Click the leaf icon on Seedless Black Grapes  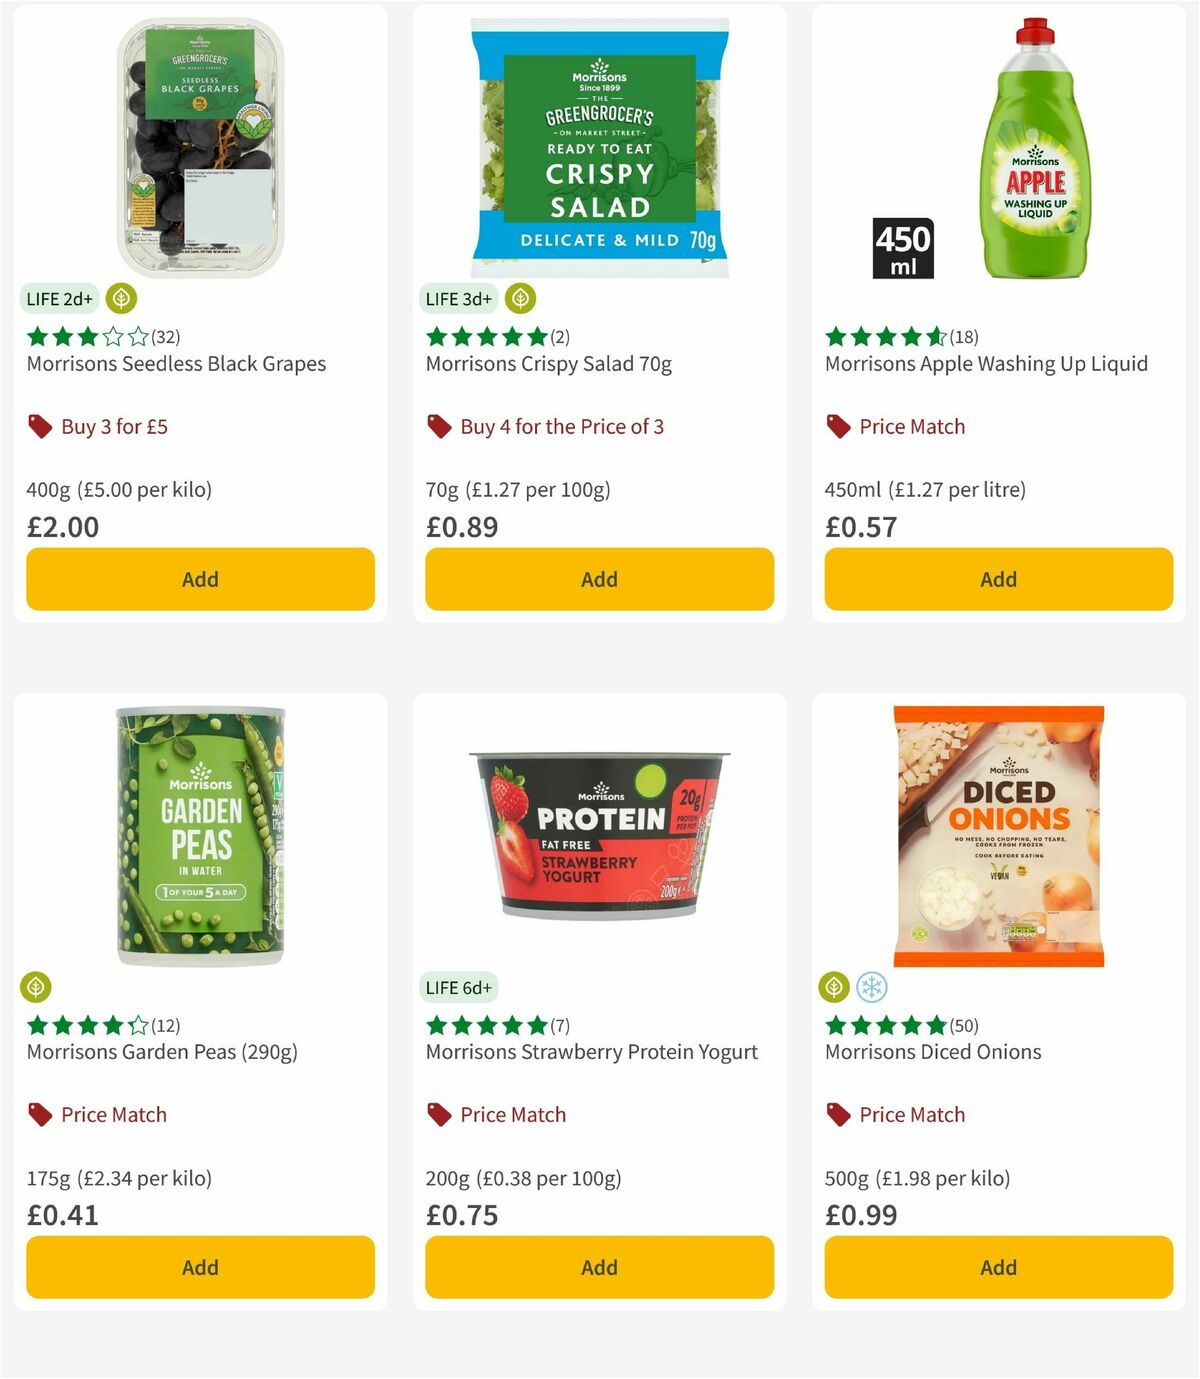(119, 298)
